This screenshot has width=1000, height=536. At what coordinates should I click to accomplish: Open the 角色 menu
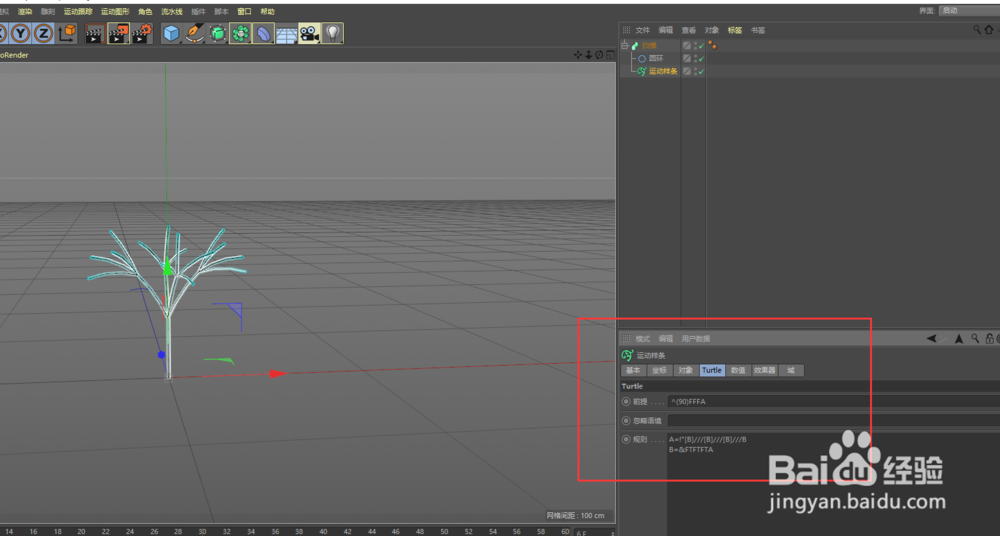[145, 11]
